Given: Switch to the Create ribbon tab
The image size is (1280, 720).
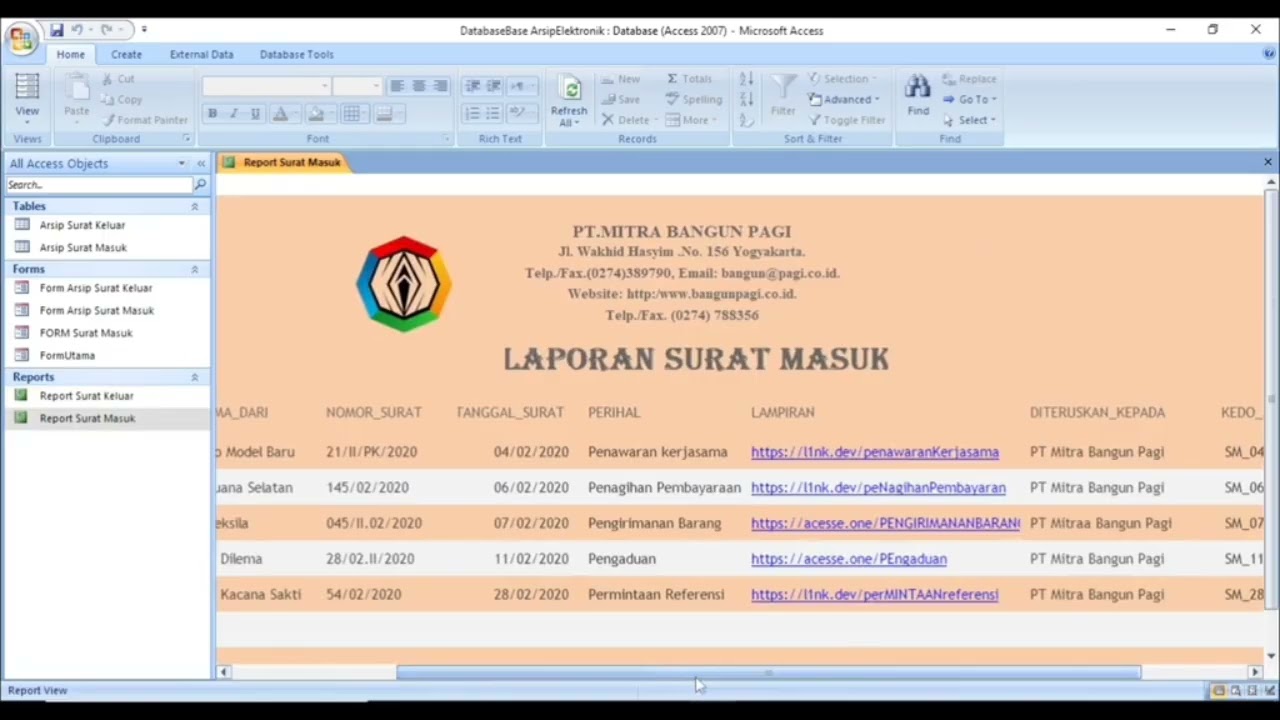Looking at the screenshot, I should point(126,54).
